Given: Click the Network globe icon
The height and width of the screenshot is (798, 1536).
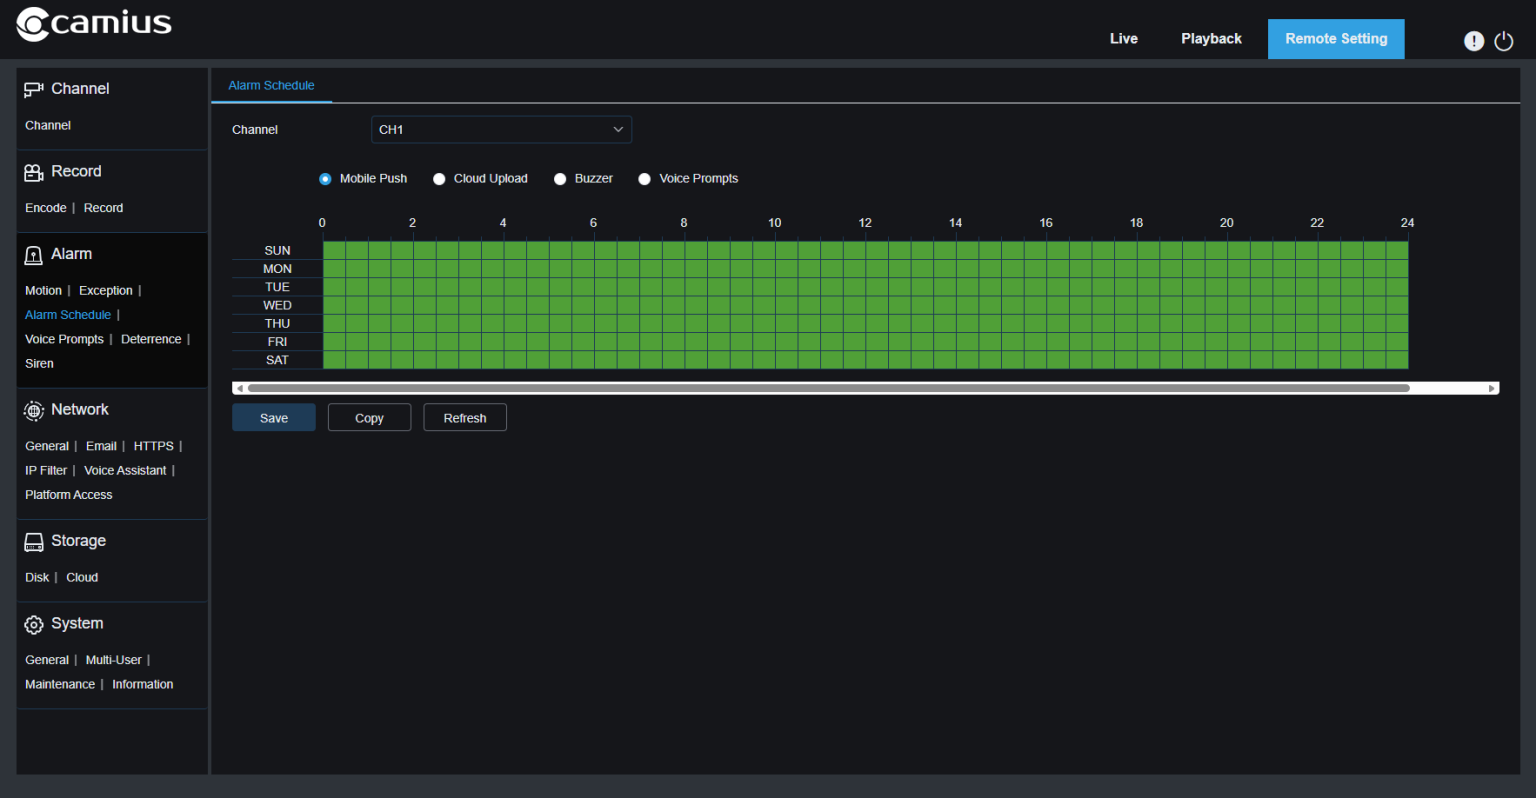Looking at the screenshot, I should click(33, 410).
